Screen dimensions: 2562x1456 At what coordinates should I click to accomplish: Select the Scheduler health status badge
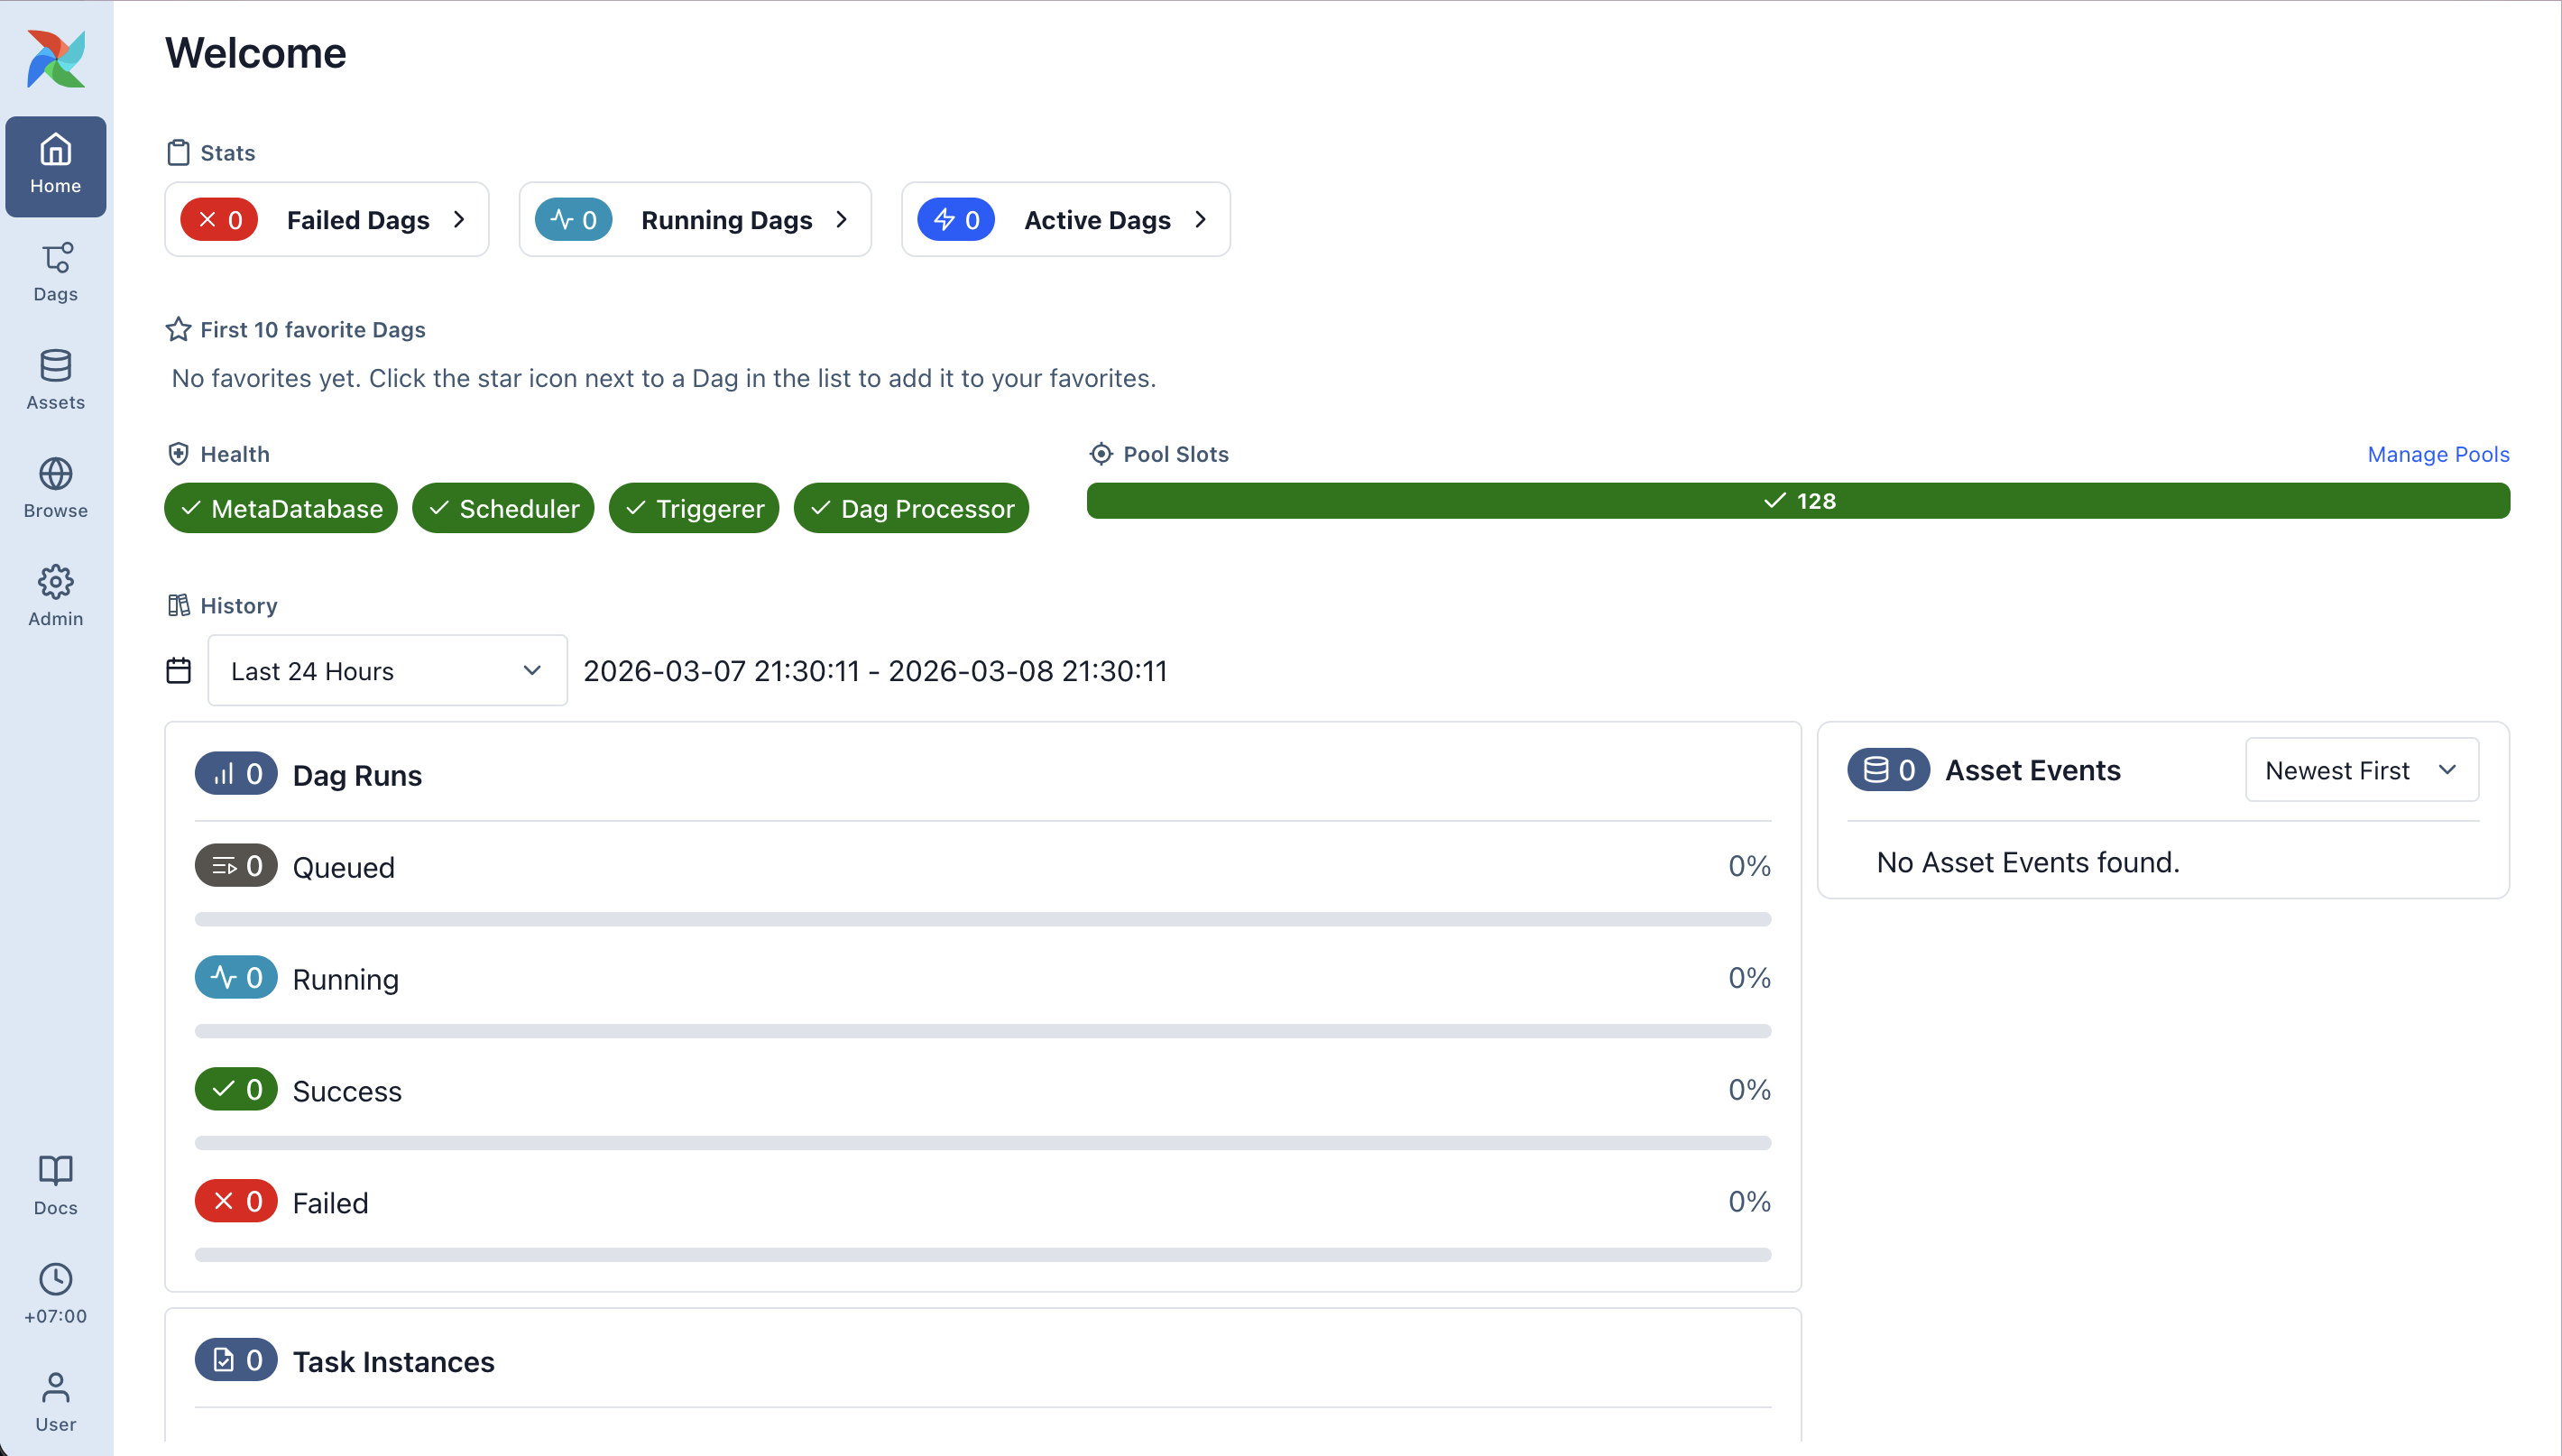tap(503, 508)
